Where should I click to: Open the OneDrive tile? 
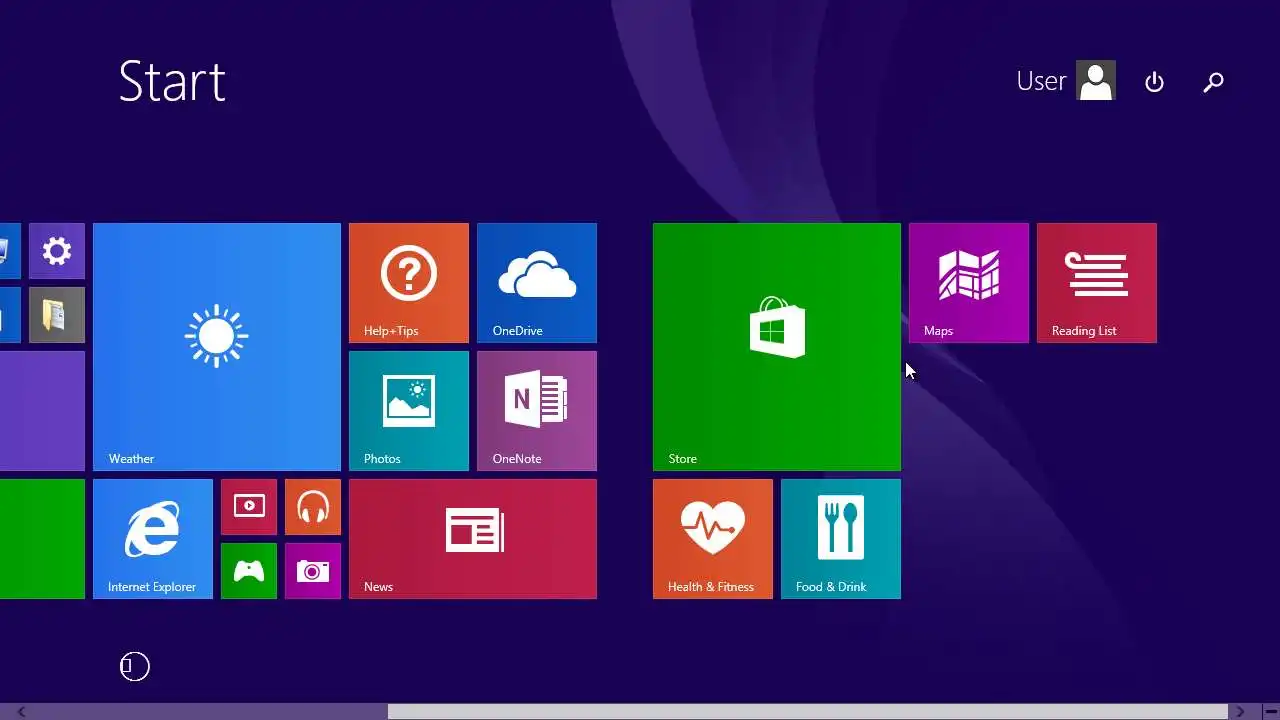pyautogui.click(x=537, y=283)
